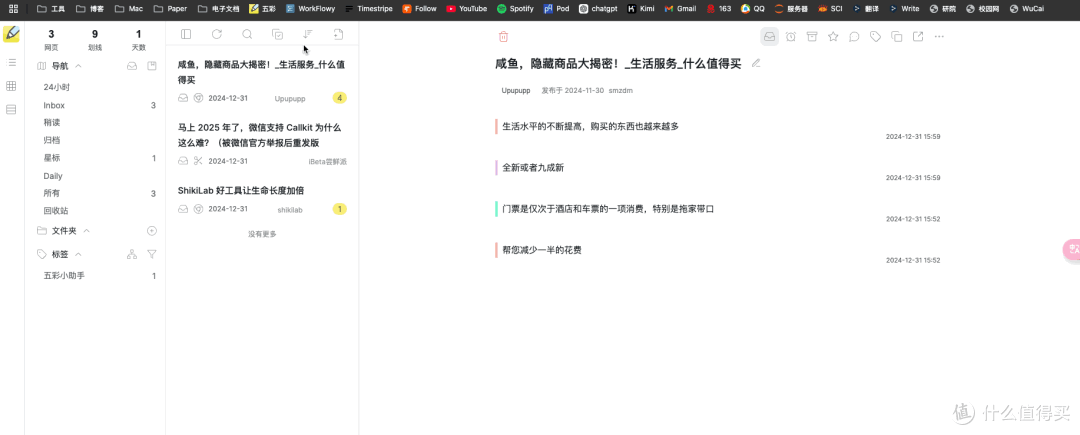The image size is (1080, 435).
Task: Edit article title with pencil icon
Action: [x=756, y=63]
